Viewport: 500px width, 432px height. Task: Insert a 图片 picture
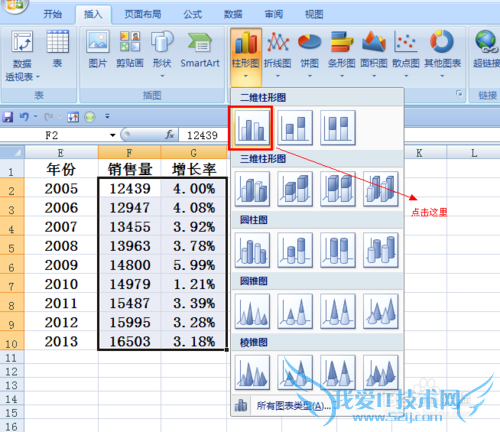point(98,50)
